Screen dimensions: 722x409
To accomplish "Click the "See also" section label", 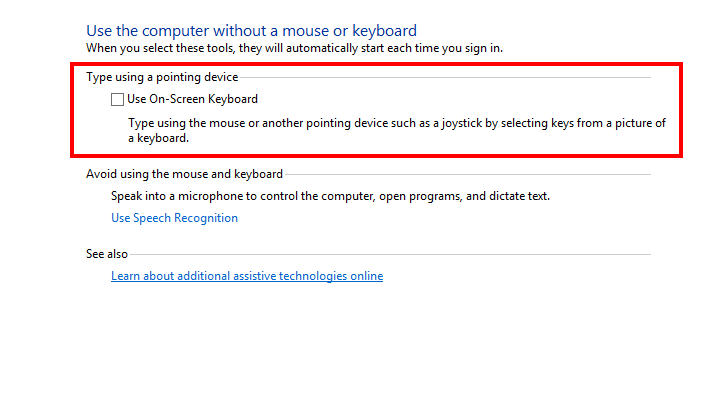I will pos(106,254).
